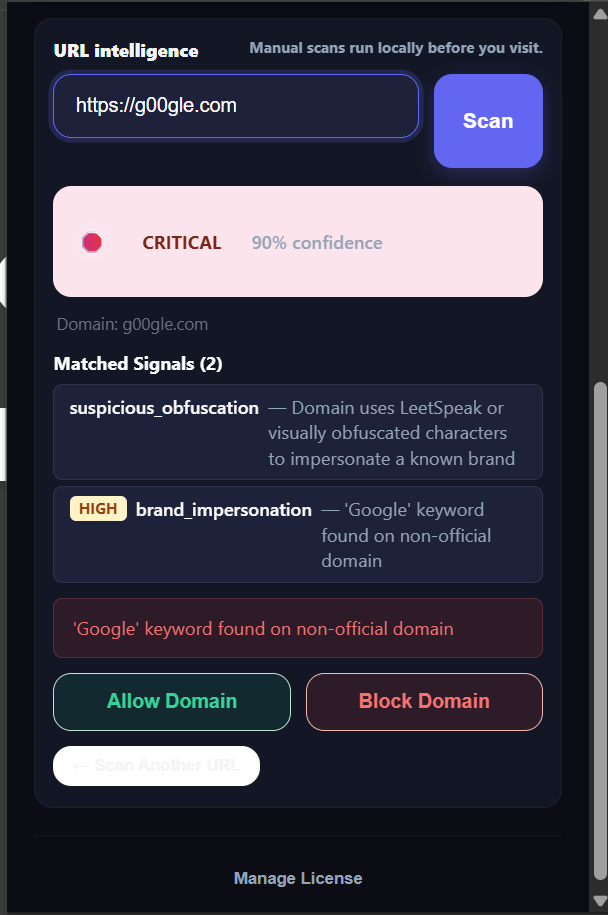Click the 'Manual scans run locally' note
608x915 pixels.
coord(396,48)
